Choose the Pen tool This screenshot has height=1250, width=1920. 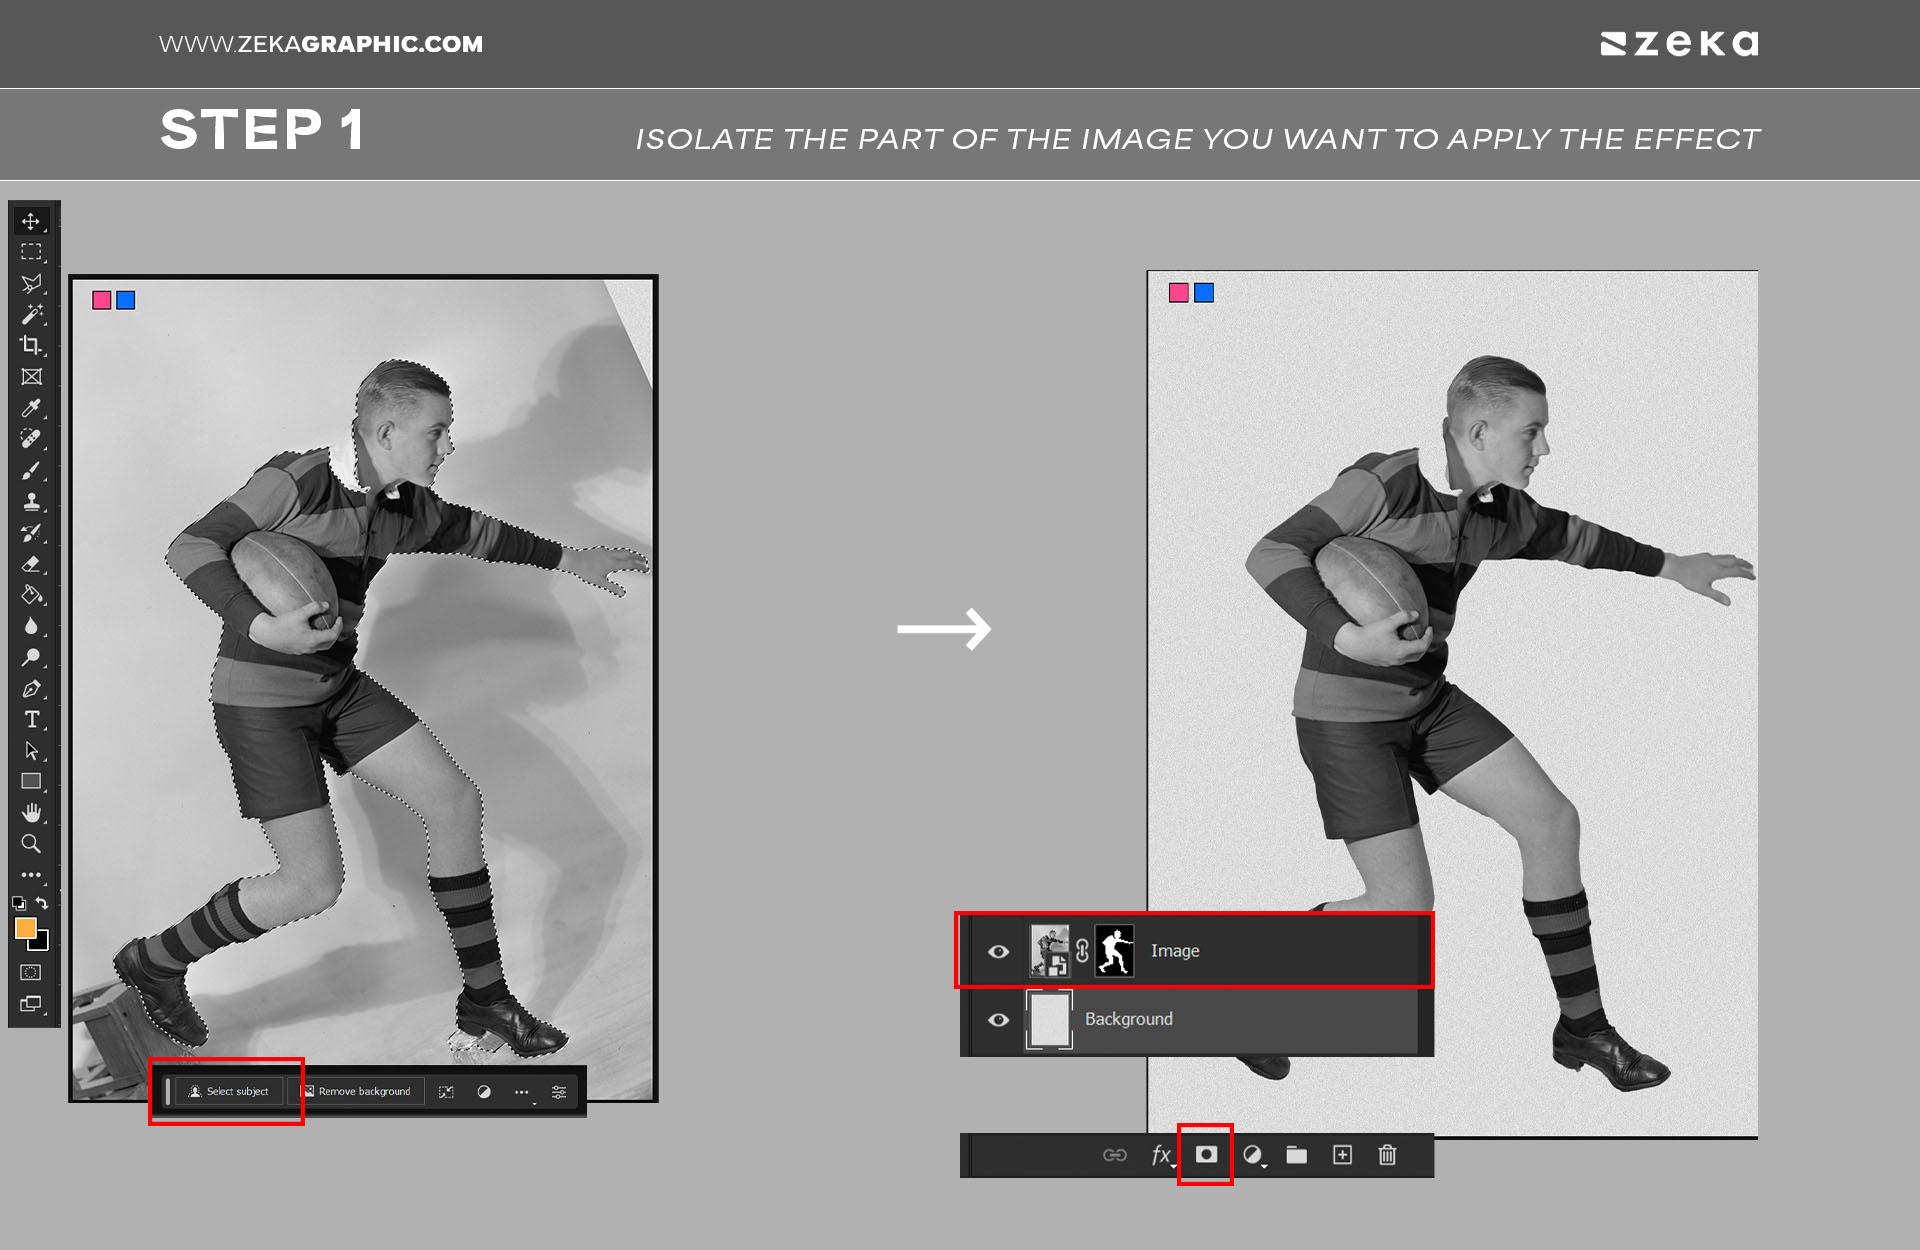31,688
